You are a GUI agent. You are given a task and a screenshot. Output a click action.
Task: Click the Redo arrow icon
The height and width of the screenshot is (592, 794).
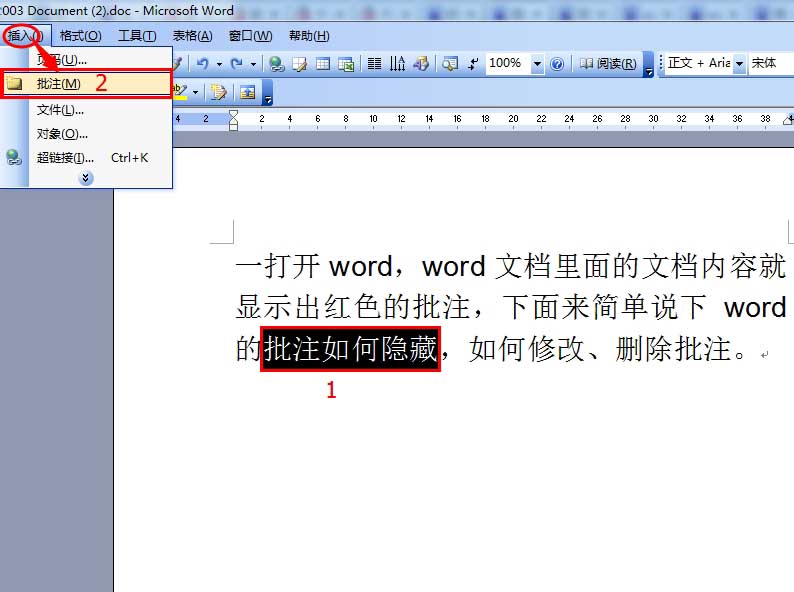click(236, 64)
